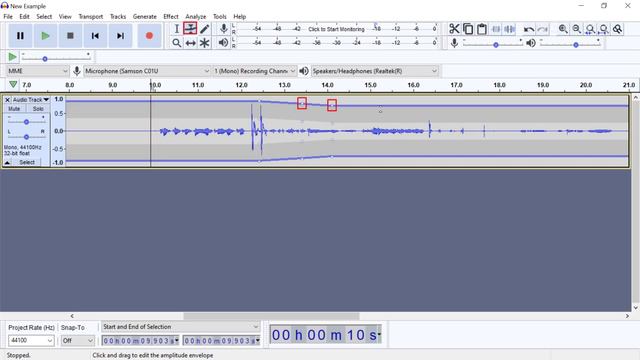Paste audio with the clipboard icon
The width and height of the screenshot is (640, 360).
coord(482,29)
